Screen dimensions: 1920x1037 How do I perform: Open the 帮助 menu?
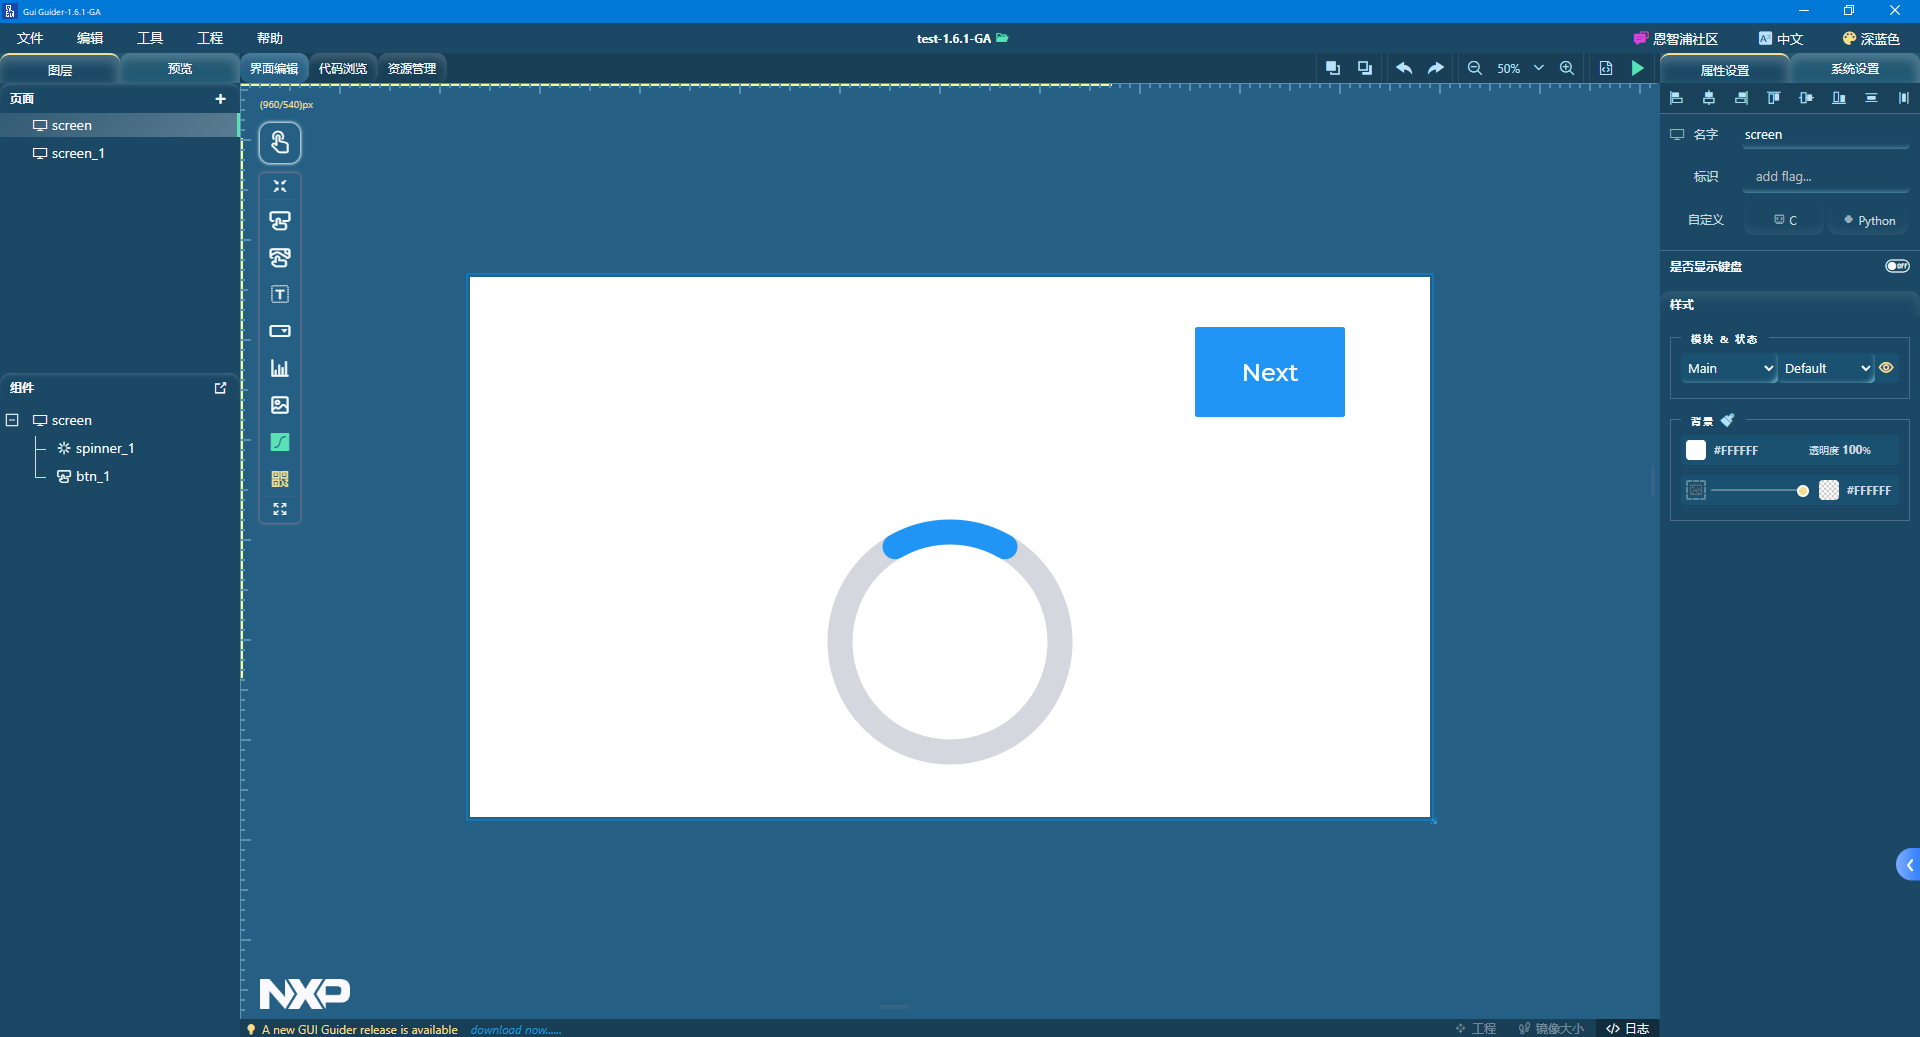pyautogui.click(x=270, y=38)
